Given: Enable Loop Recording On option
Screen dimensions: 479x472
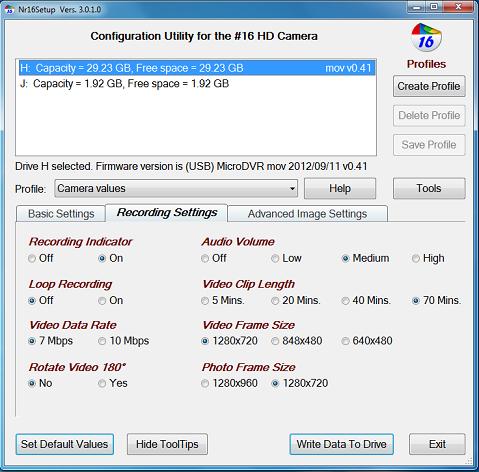Looking at the screenshot, I should tap(102, 301).
